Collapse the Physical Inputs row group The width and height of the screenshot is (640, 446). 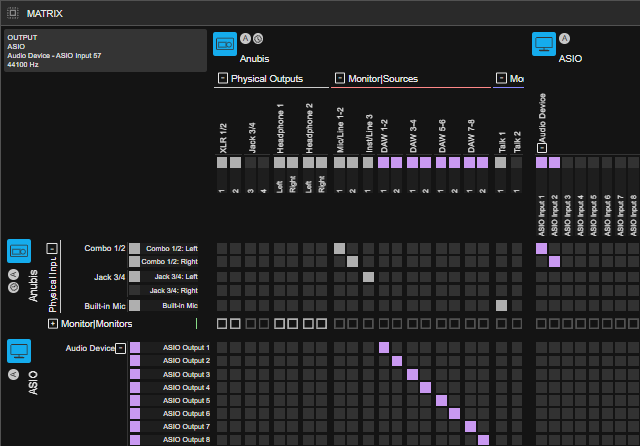coord(52,249)
